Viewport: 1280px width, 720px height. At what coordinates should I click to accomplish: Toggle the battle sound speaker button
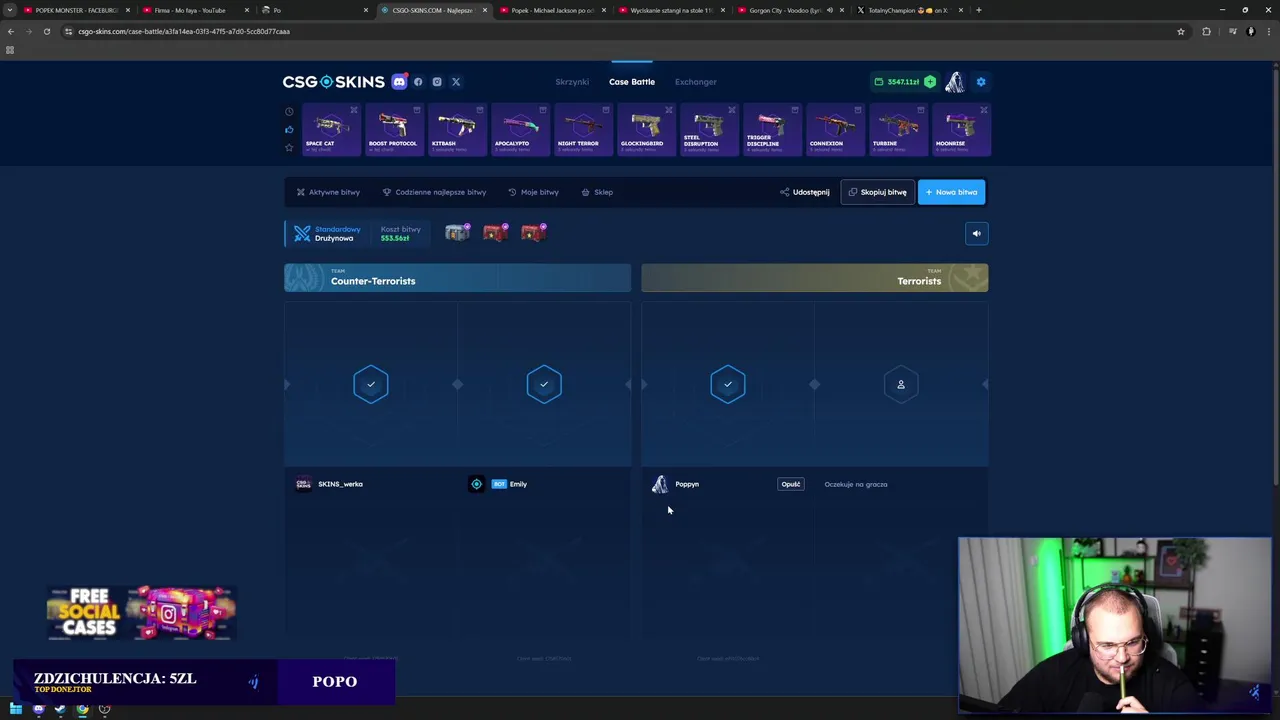(977, 234)
